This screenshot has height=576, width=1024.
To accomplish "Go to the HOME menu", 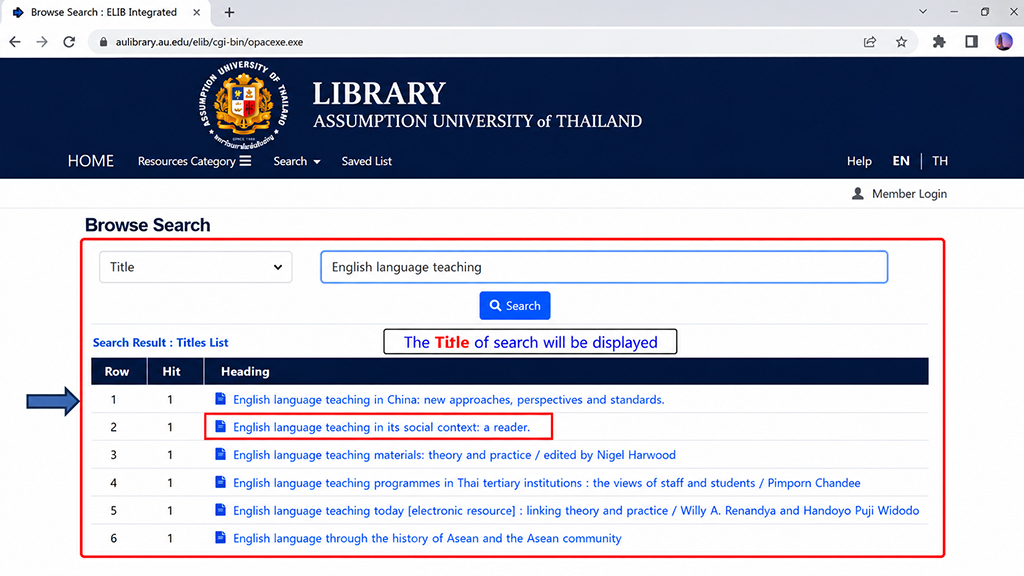I will click(x=91, y=161).
